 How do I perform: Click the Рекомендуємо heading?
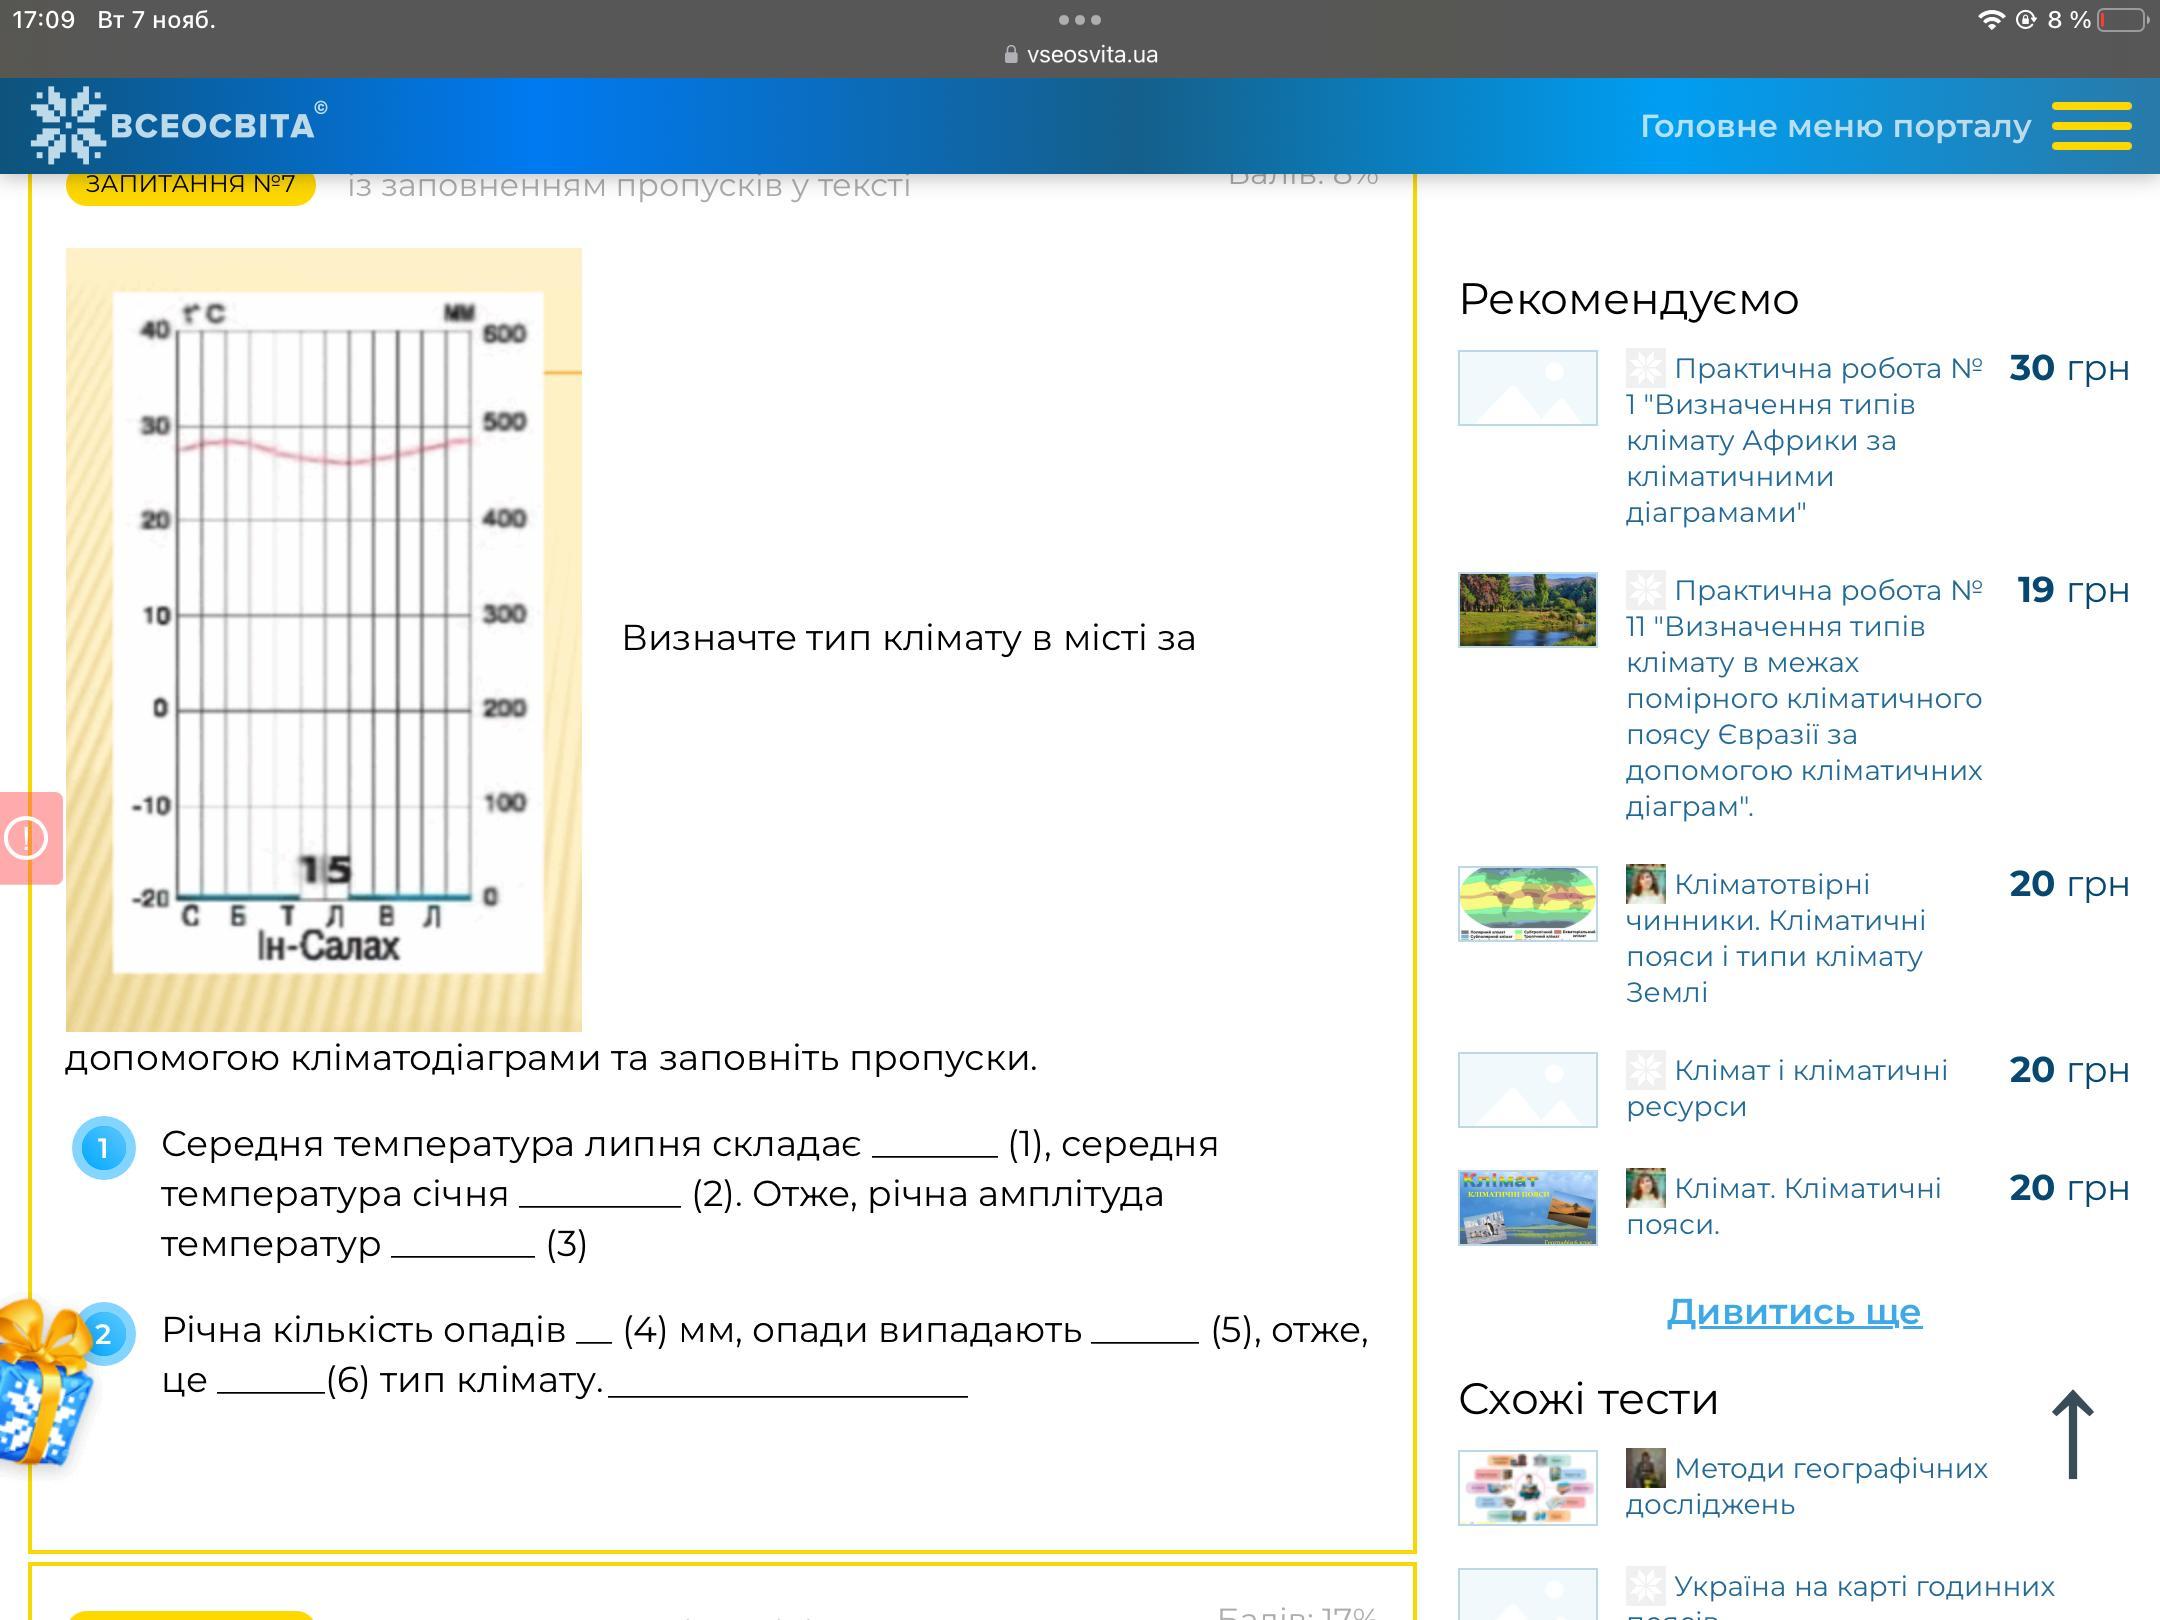[1629, 300]
